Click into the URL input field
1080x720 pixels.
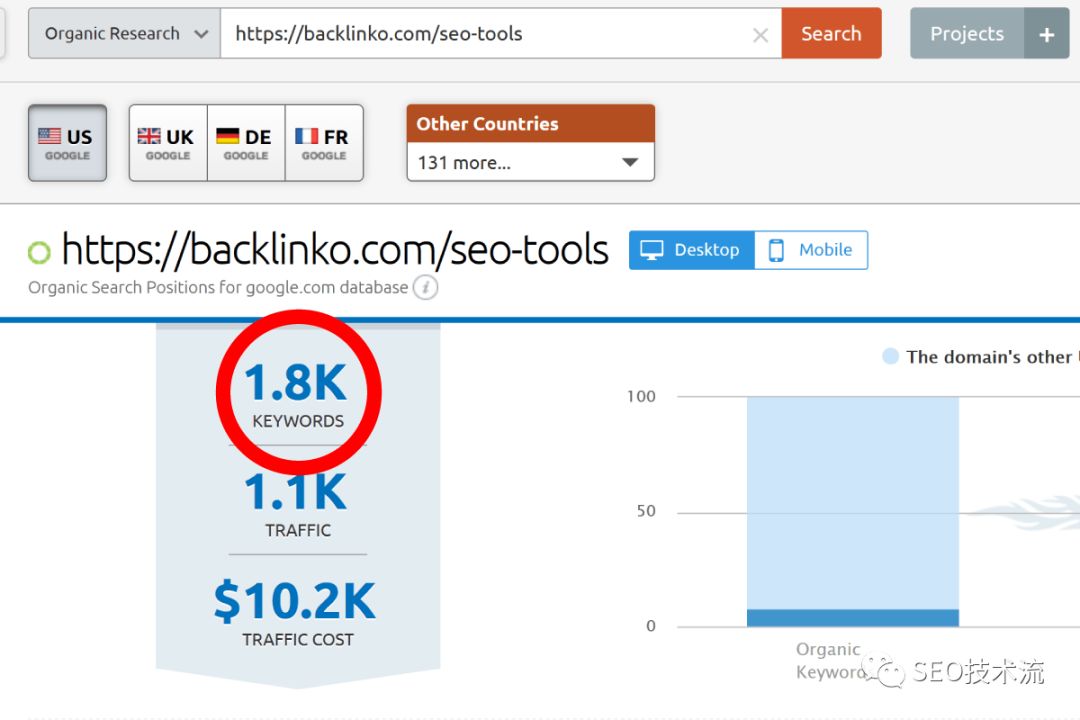(x=480, y=34)
